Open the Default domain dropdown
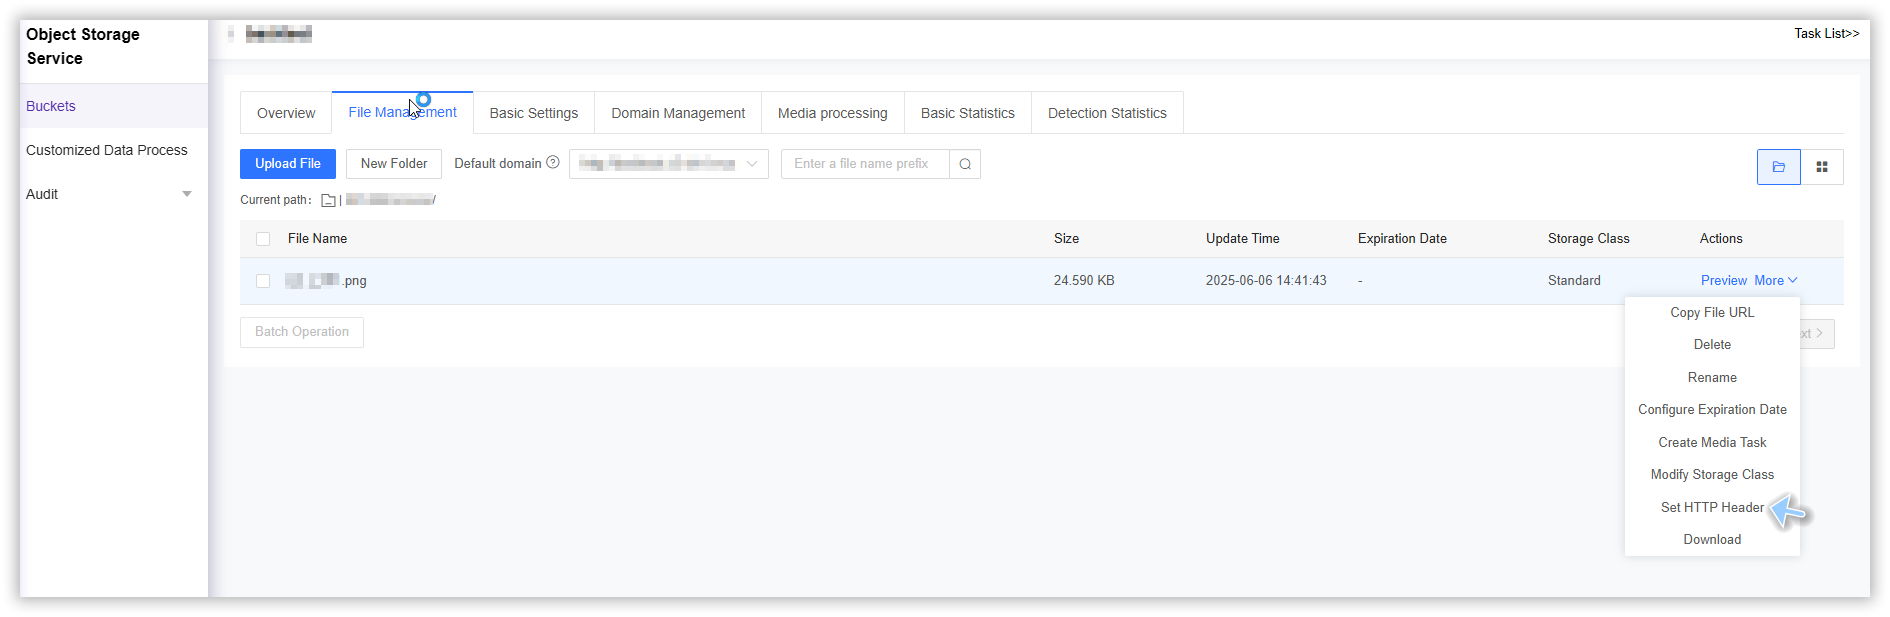 (668, 164)
